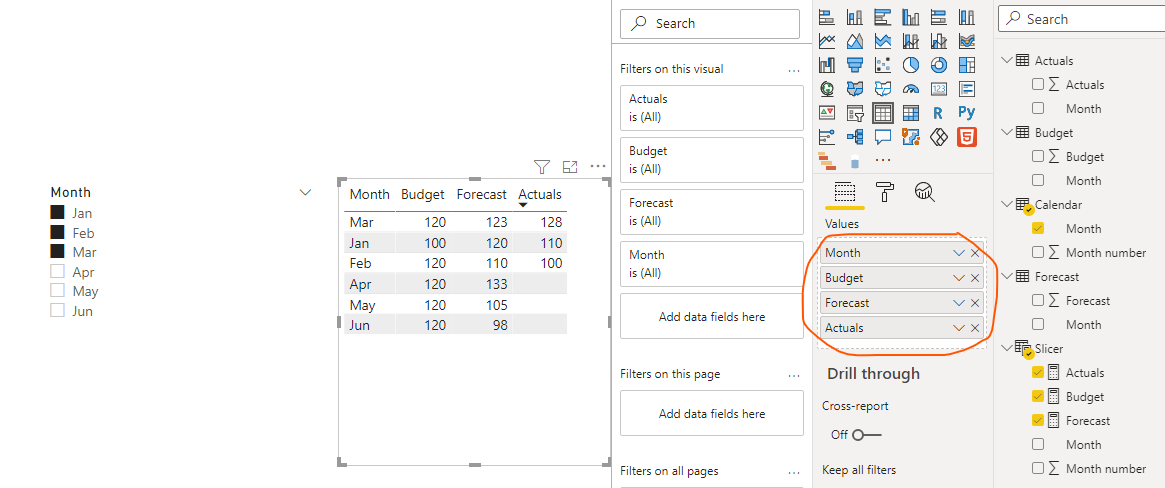Choose the Area chart visual
This screenshot has height=488, width=1165.
(854, 41)
